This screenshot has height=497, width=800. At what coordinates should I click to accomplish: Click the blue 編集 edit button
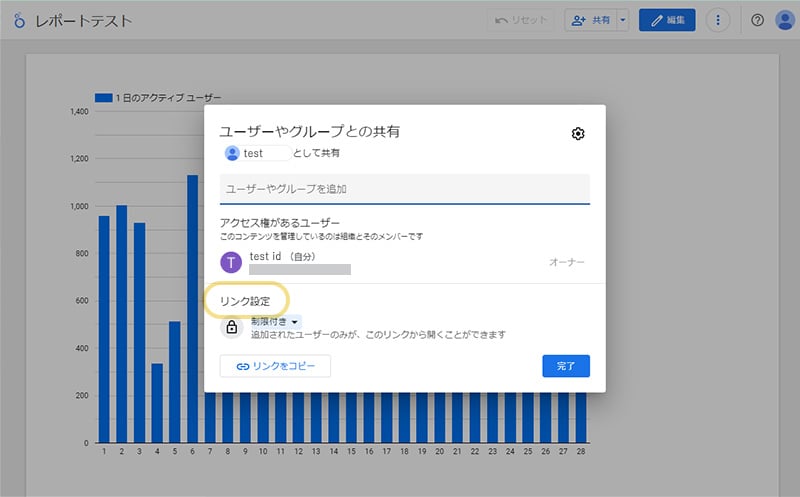(x=667, y=20)
